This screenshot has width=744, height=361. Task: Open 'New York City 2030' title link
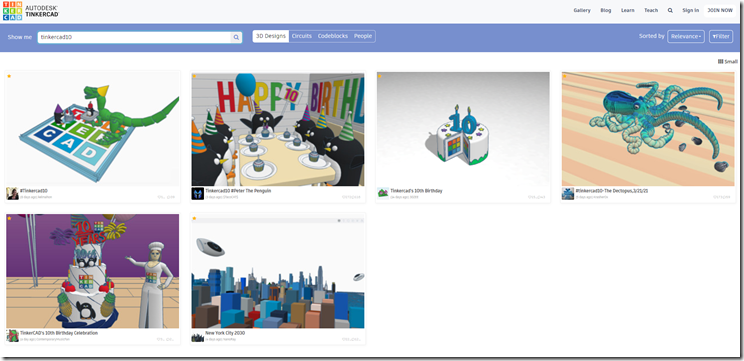point(225,333)
